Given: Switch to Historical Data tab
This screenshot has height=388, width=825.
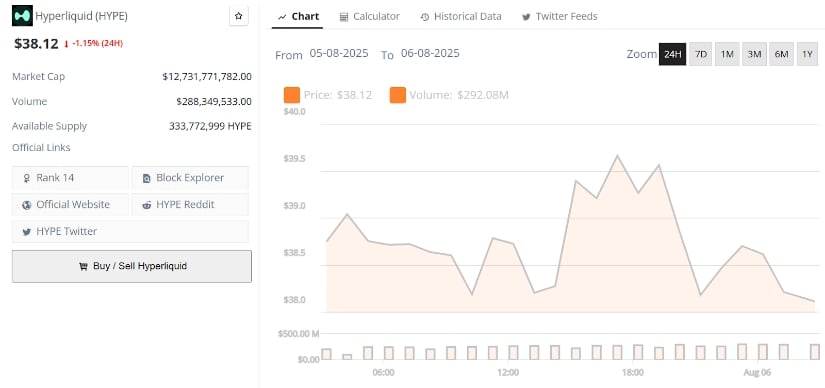Looking at the screenshot, I should click(461, 16).
